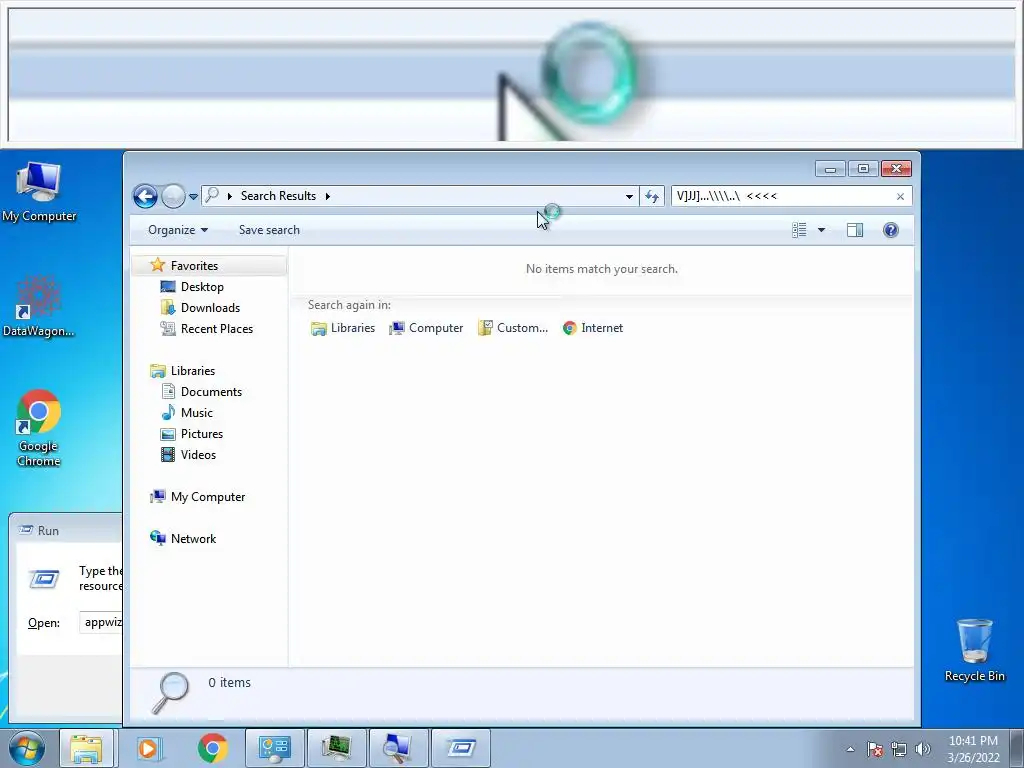
Task: Open the recent pages dropdown arrow
Action: pos(193,197)
